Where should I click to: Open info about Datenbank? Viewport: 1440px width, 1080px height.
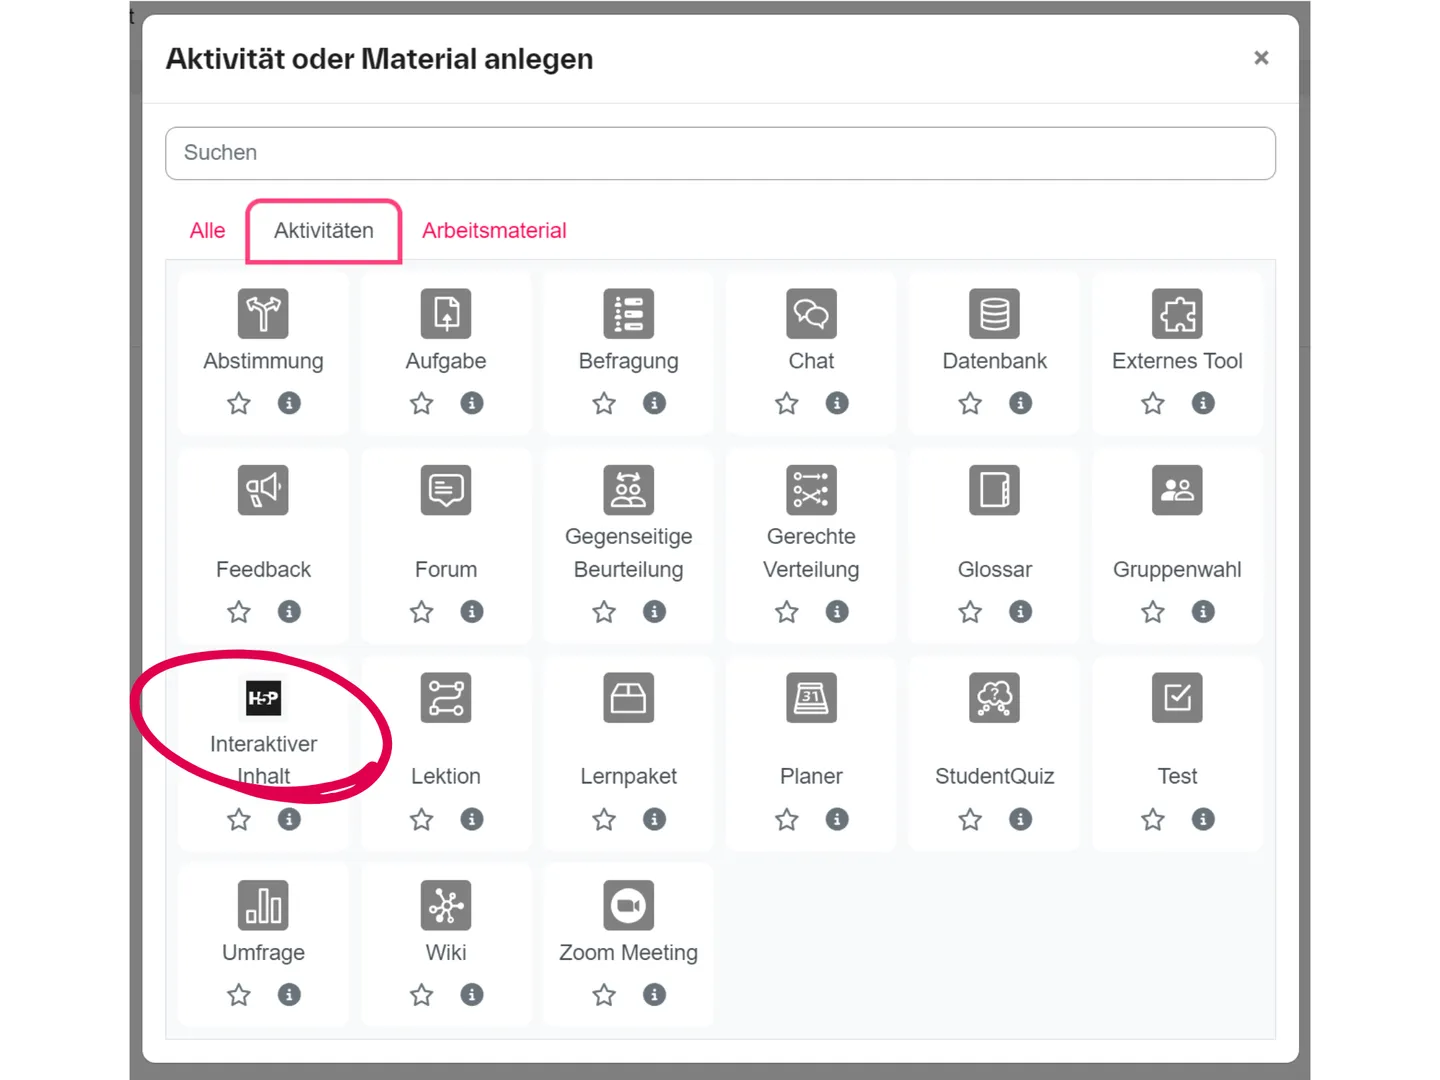point(1020,403)
